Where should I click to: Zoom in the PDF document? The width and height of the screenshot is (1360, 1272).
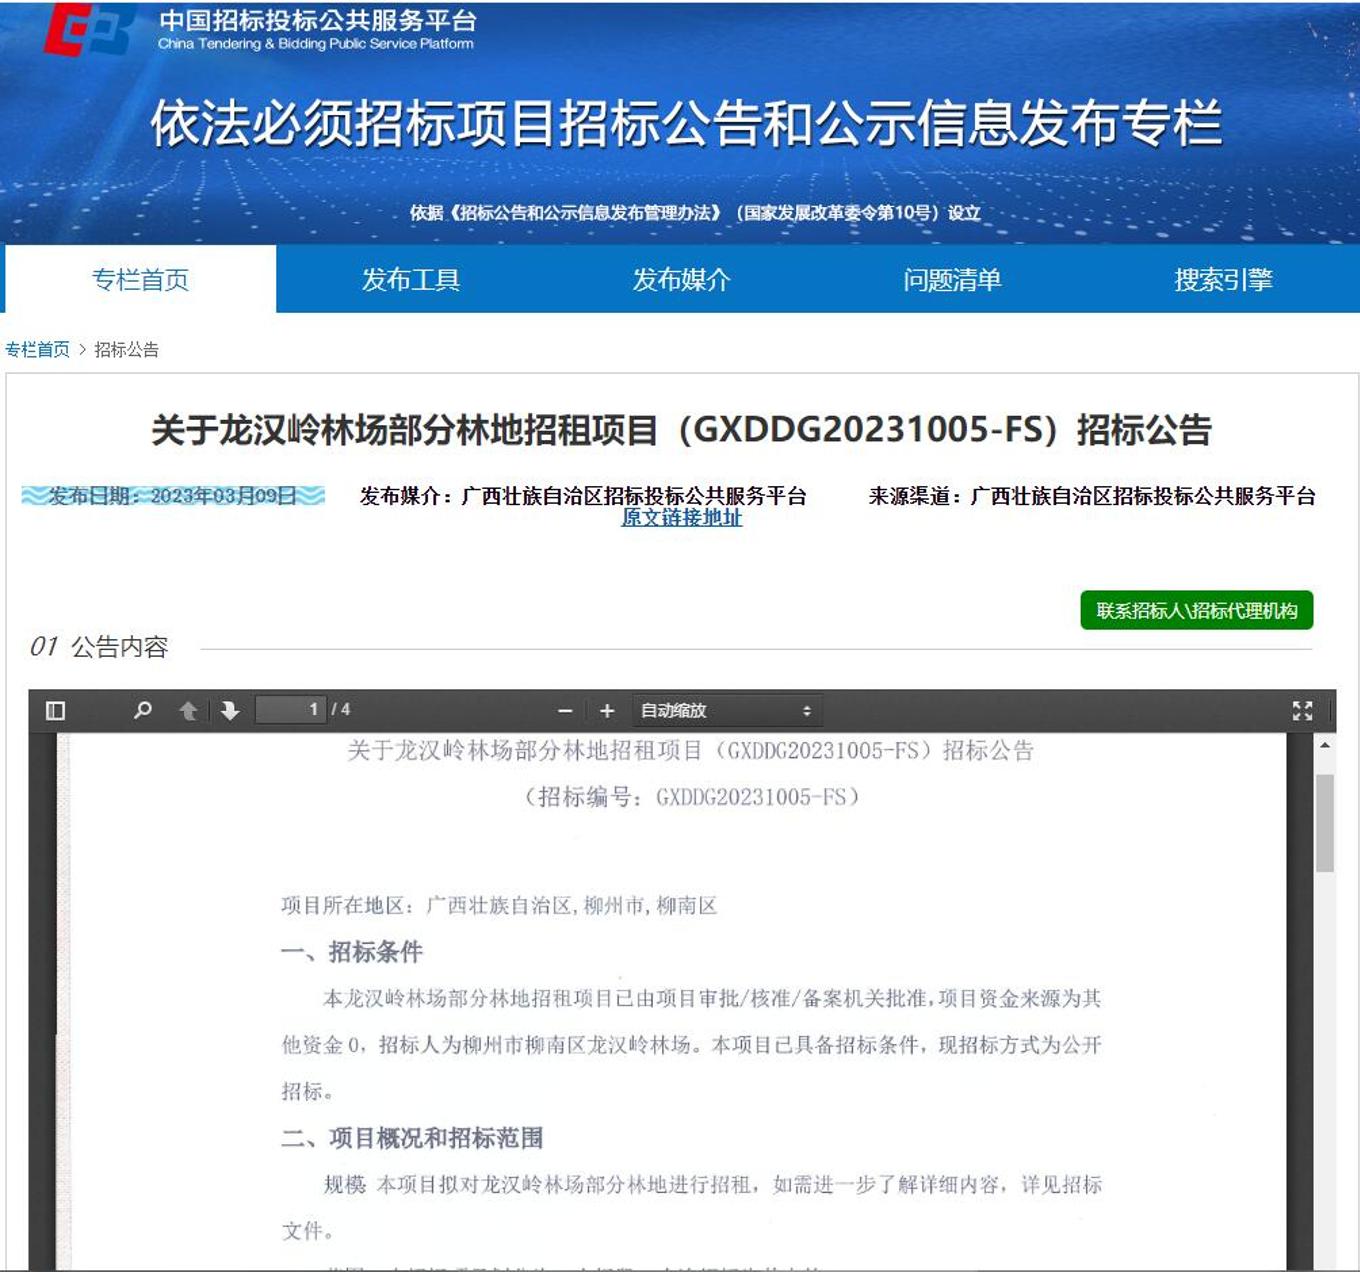(x=607, y=710)
